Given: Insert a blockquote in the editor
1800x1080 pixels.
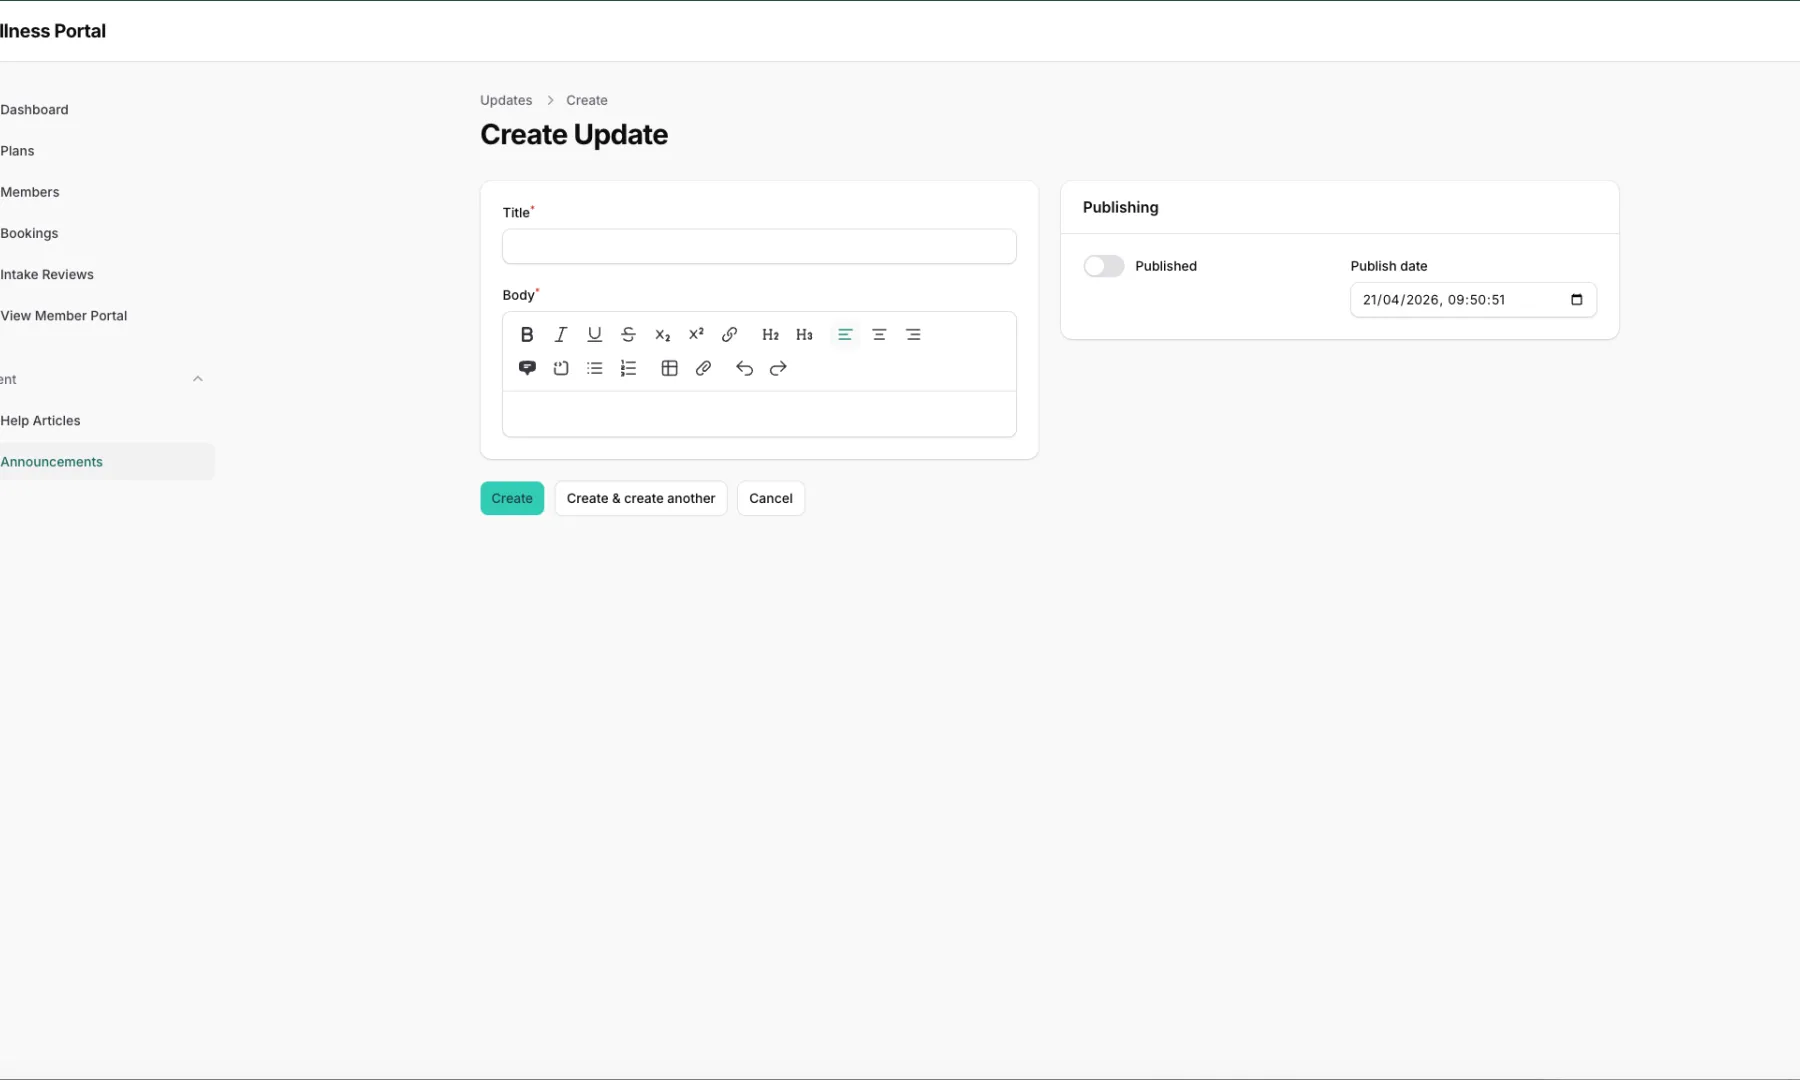Looking at the screenshot, I should pos(527,368).
